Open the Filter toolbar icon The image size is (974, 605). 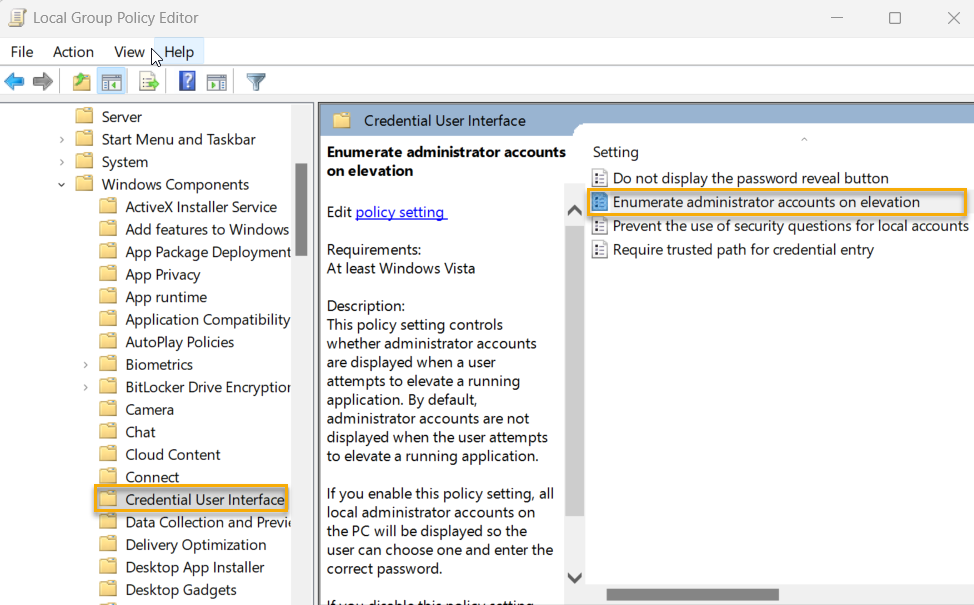[255, 81]
